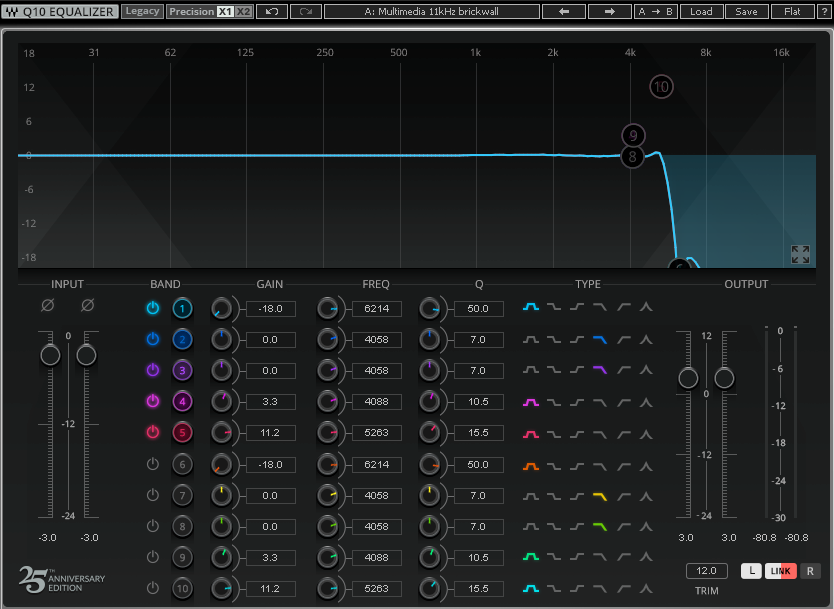Expand the EQ graph with fullscreen icon
The image size is (834, 609).
[800, 254]
